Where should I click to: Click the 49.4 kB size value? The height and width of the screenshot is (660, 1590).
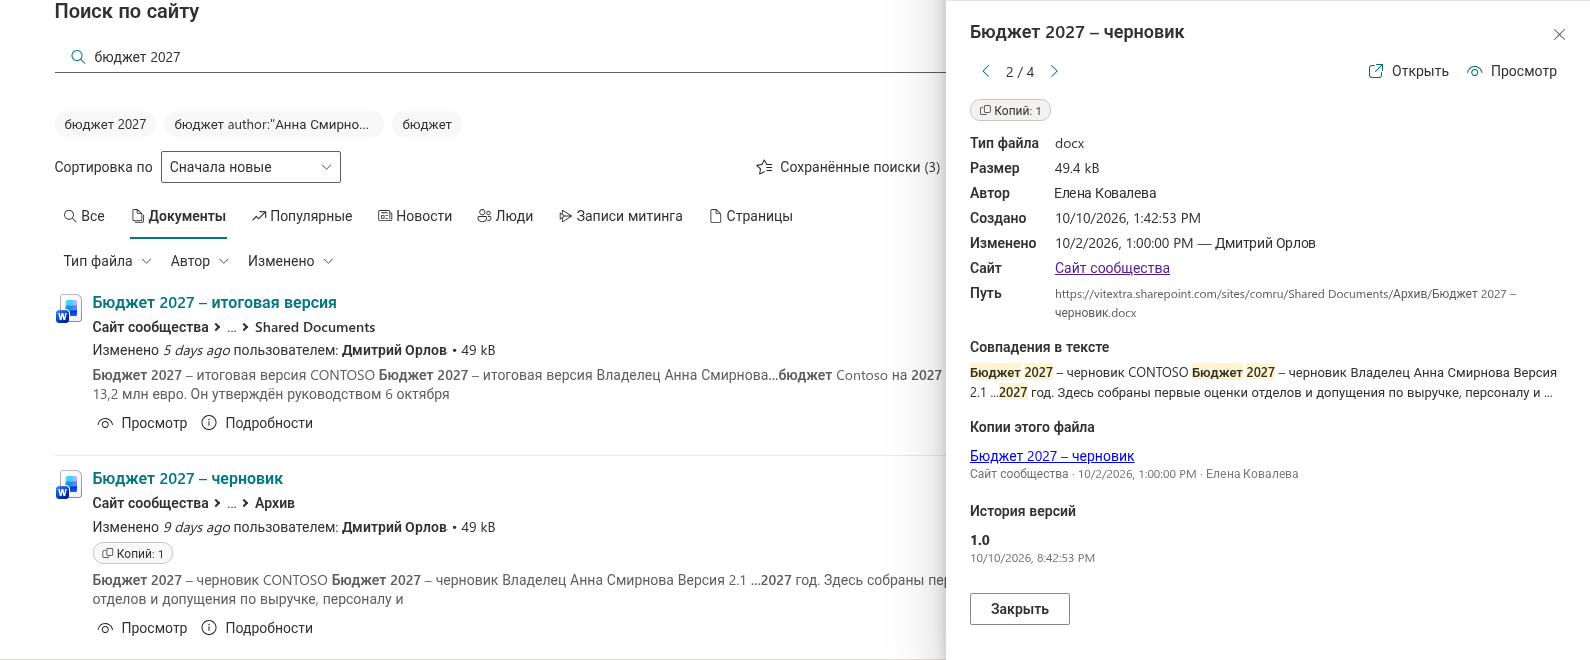(x=1077, y=168)
